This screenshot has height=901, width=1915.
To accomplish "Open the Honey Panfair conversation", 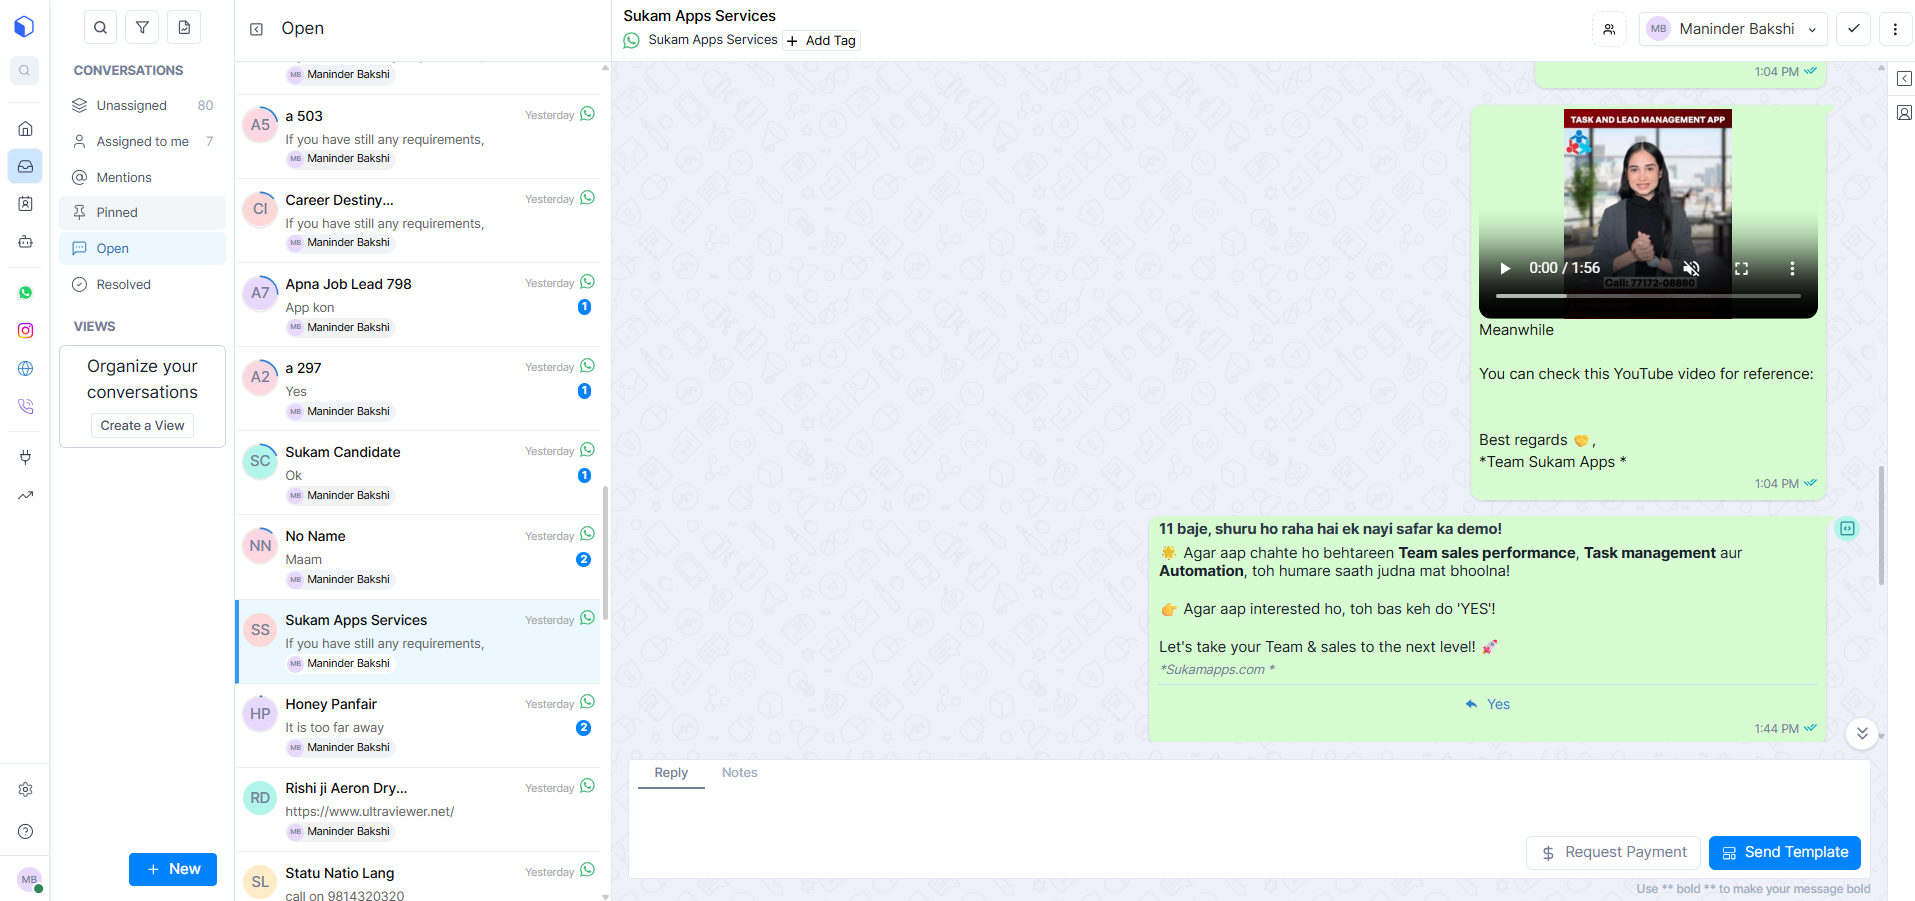I will (418, 726).
